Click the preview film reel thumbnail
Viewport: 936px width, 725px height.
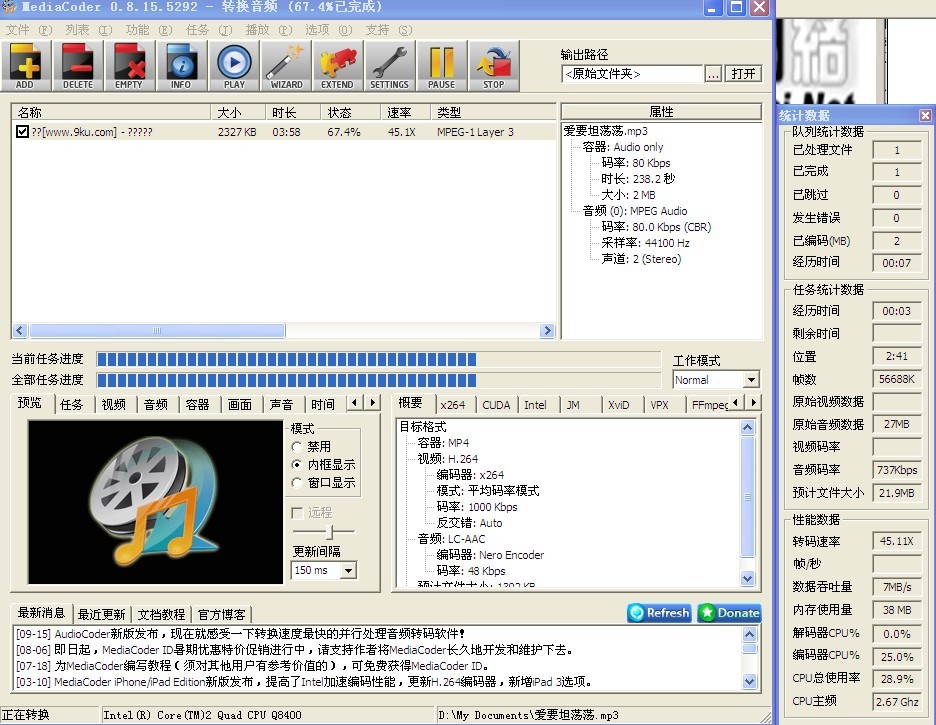(x=155, y=502)
